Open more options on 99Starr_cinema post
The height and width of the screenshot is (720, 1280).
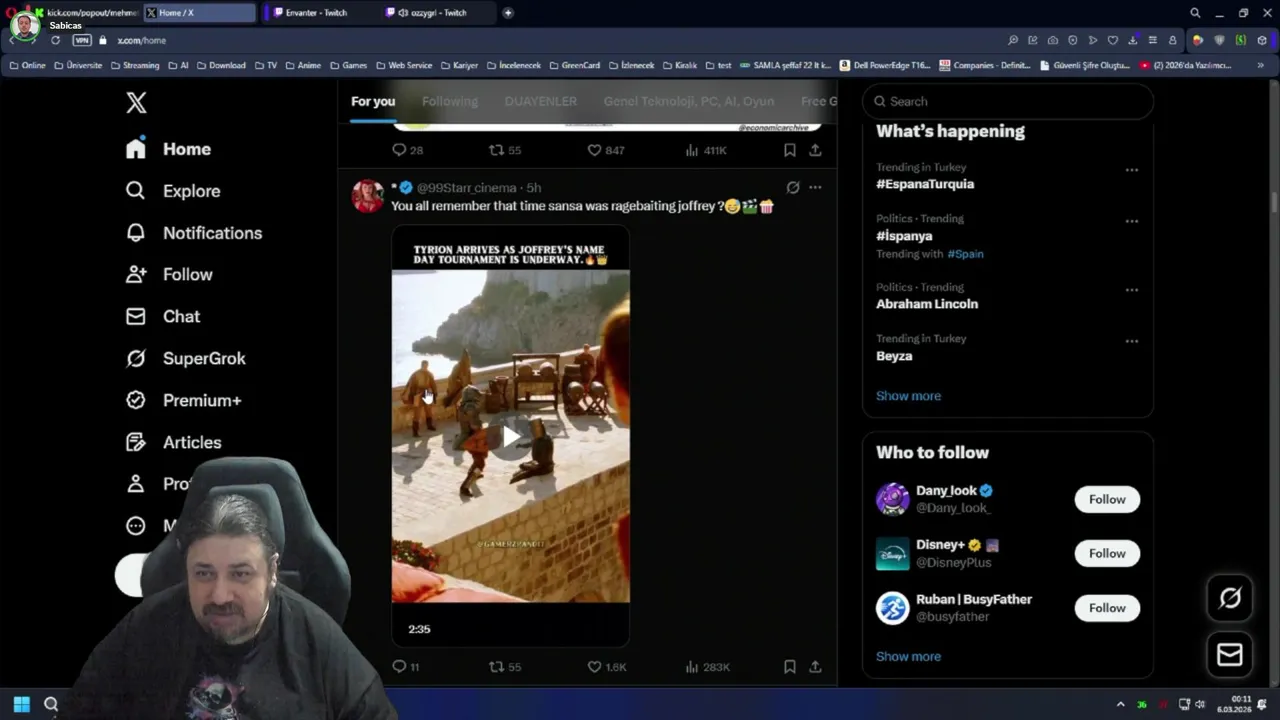tap(815, 187)
